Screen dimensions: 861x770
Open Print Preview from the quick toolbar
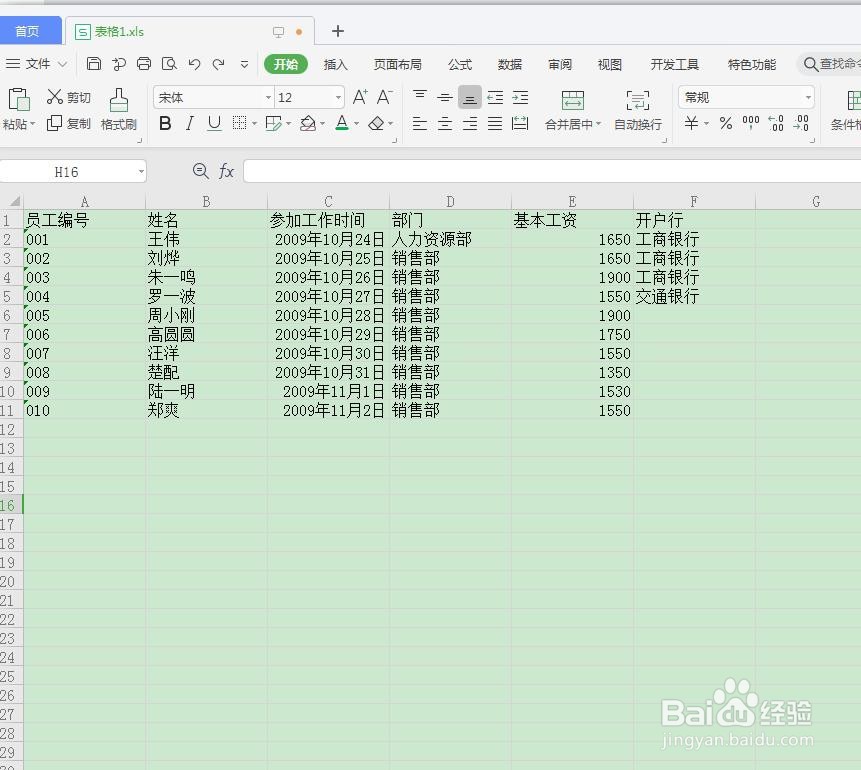pos(169,64)
